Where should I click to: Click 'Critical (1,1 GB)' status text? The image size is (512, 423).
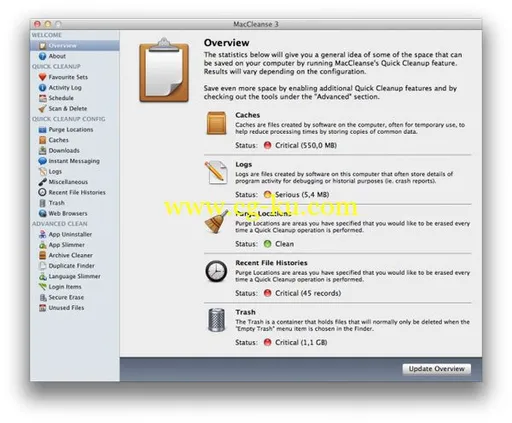click(301, 342)
